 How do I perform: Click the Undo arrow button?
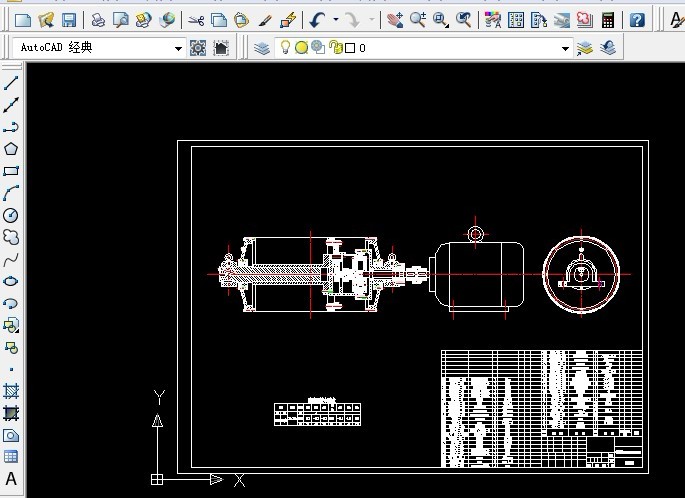(318, 20)
